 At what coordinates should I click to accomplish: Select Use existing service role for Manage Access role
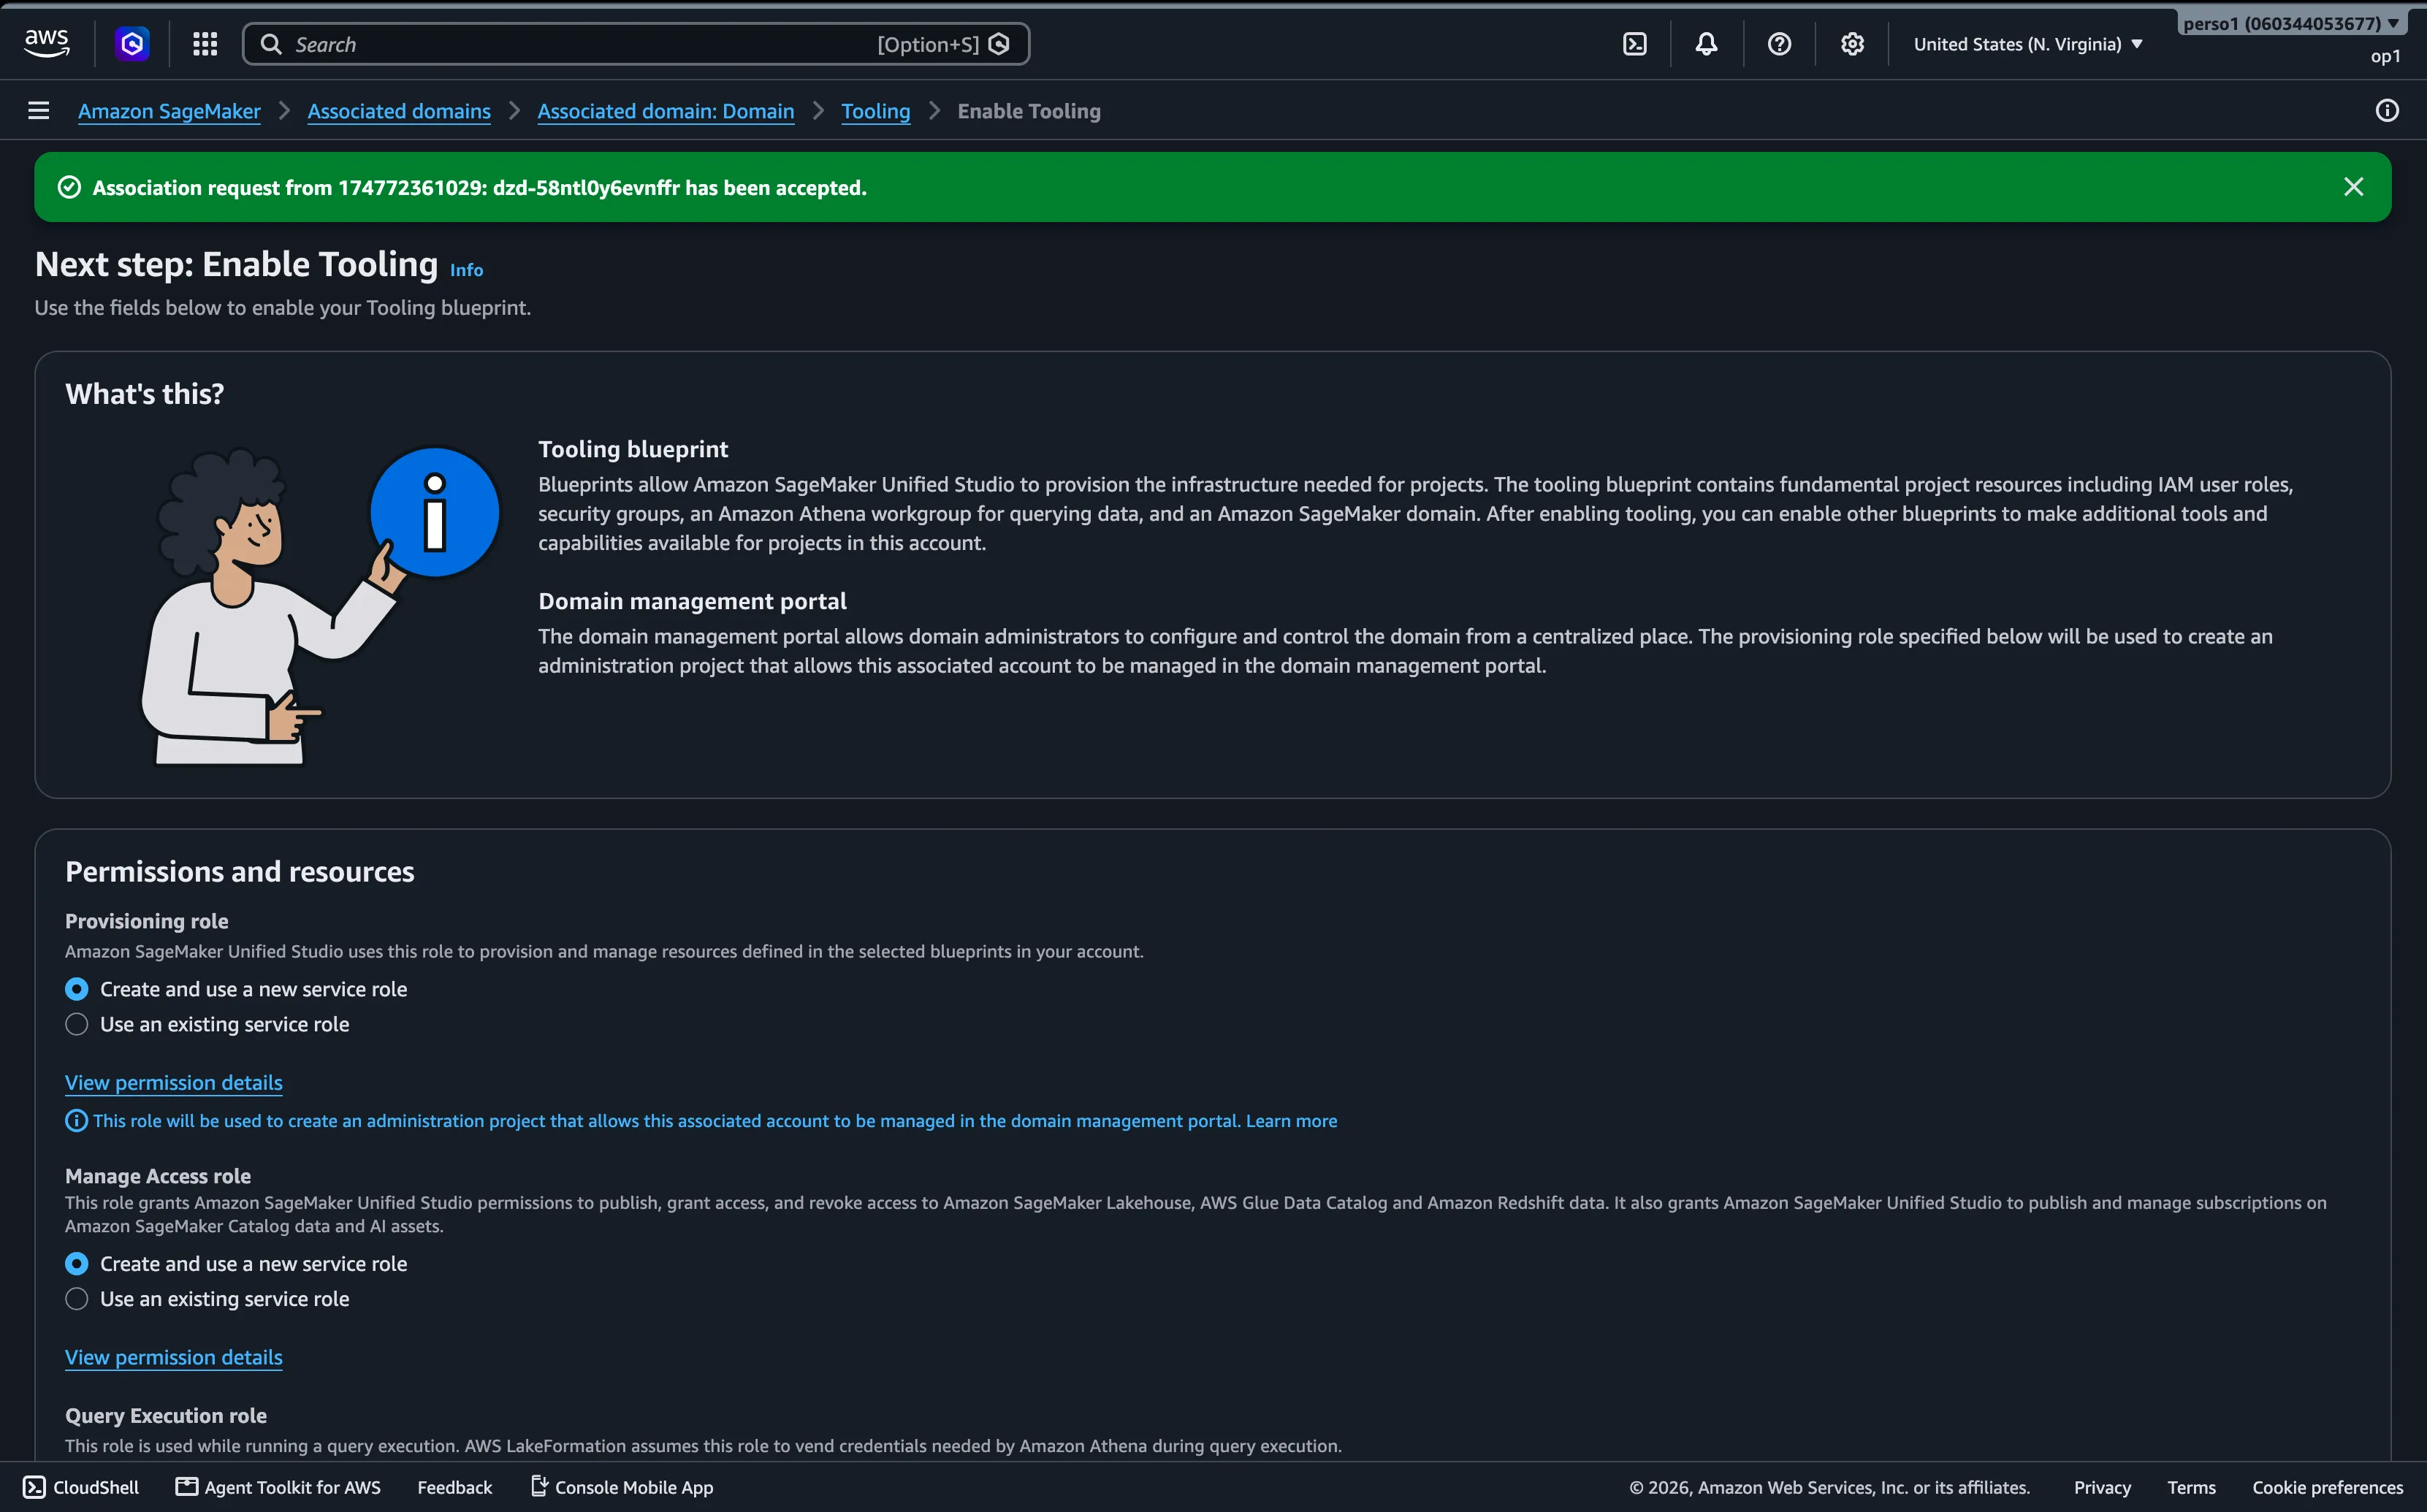[x=77, y=1299]
